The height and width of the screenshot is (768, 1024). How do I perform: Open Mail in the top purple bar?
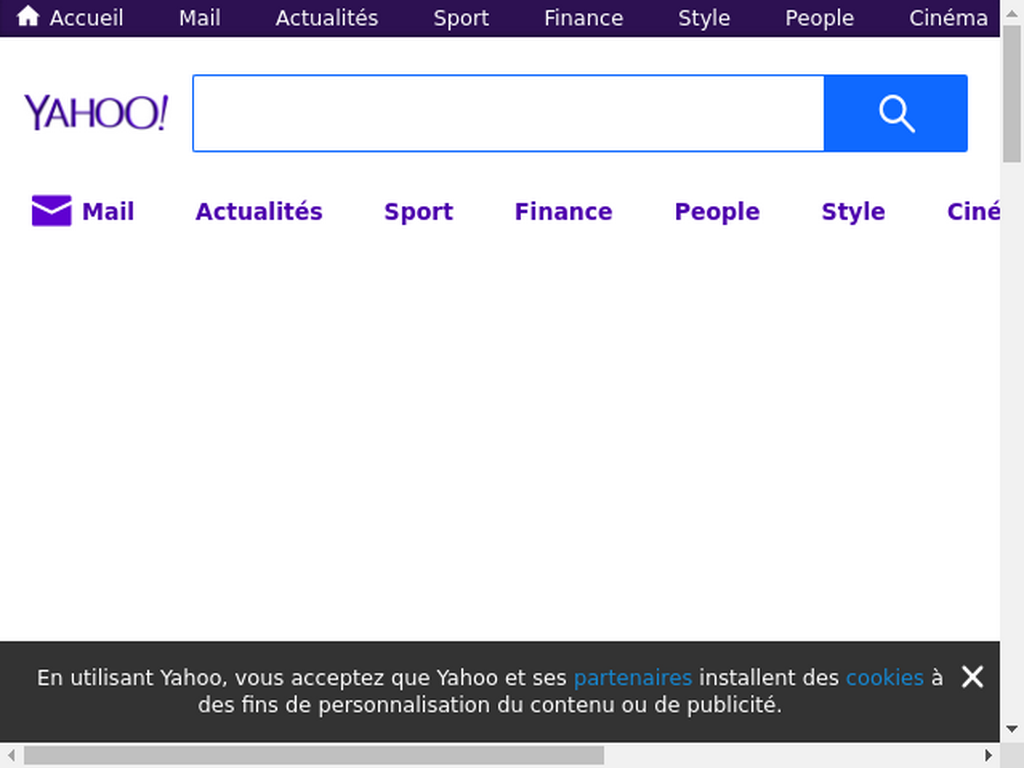[200, 18]
